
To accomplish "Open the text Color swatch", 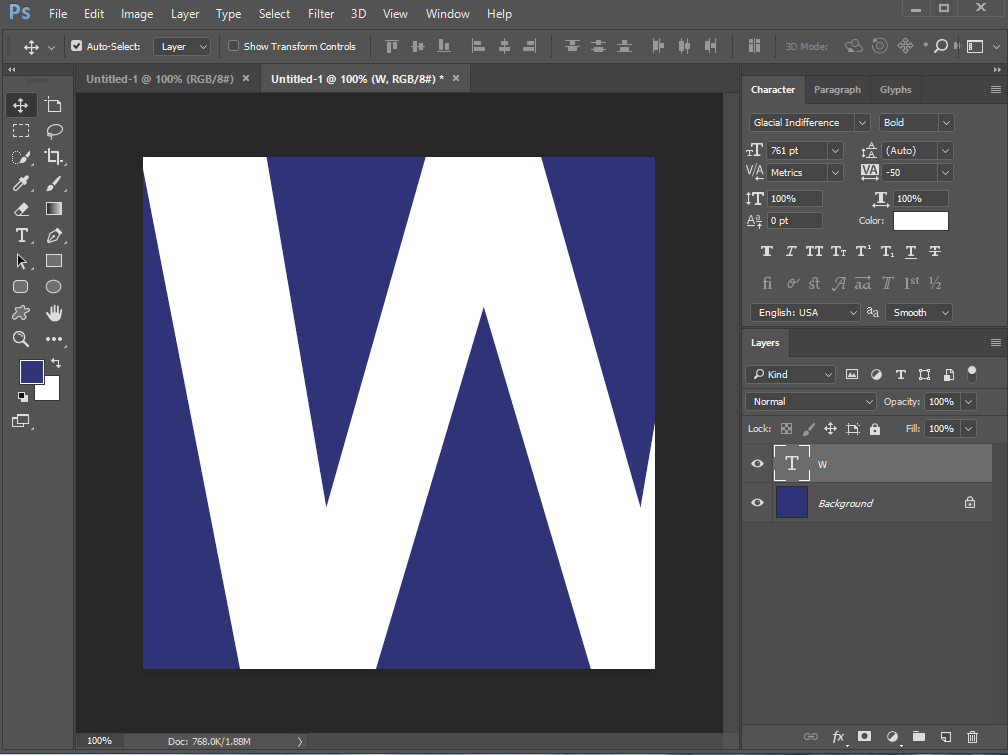I will click(x=921, y=221).
